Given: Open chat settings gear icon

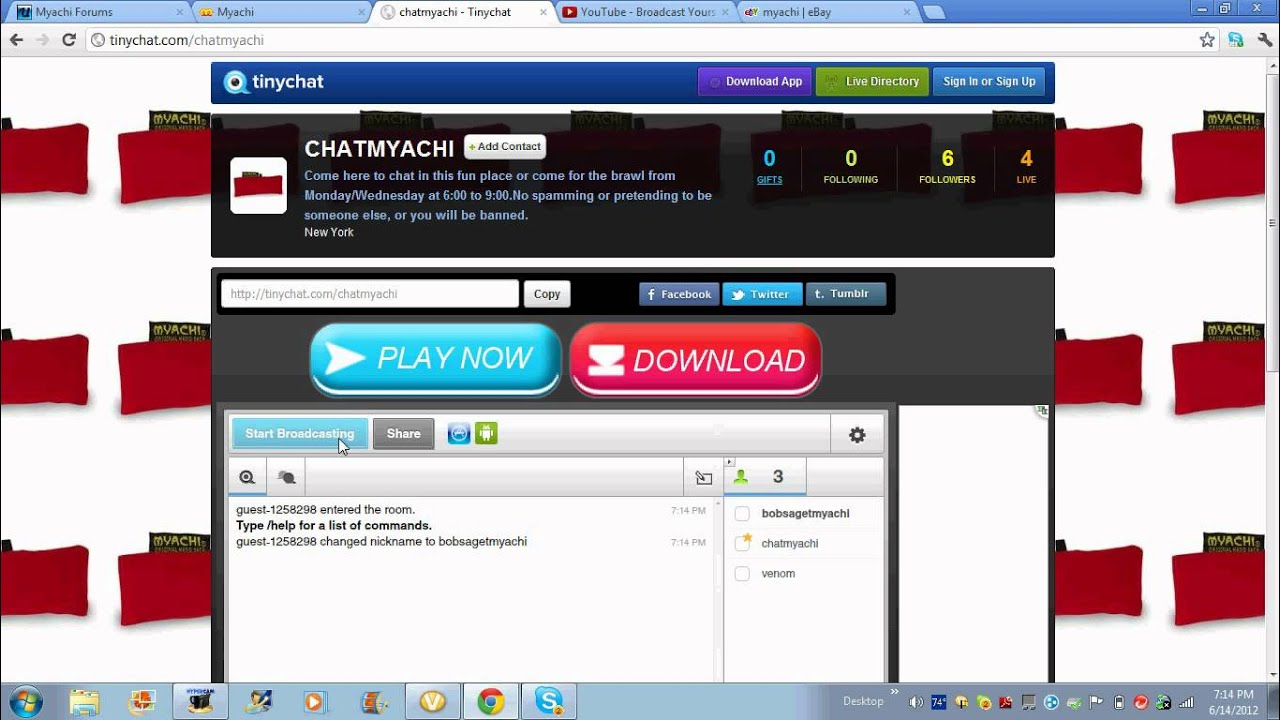Looking at the screenshot, I should coord(857,435).
